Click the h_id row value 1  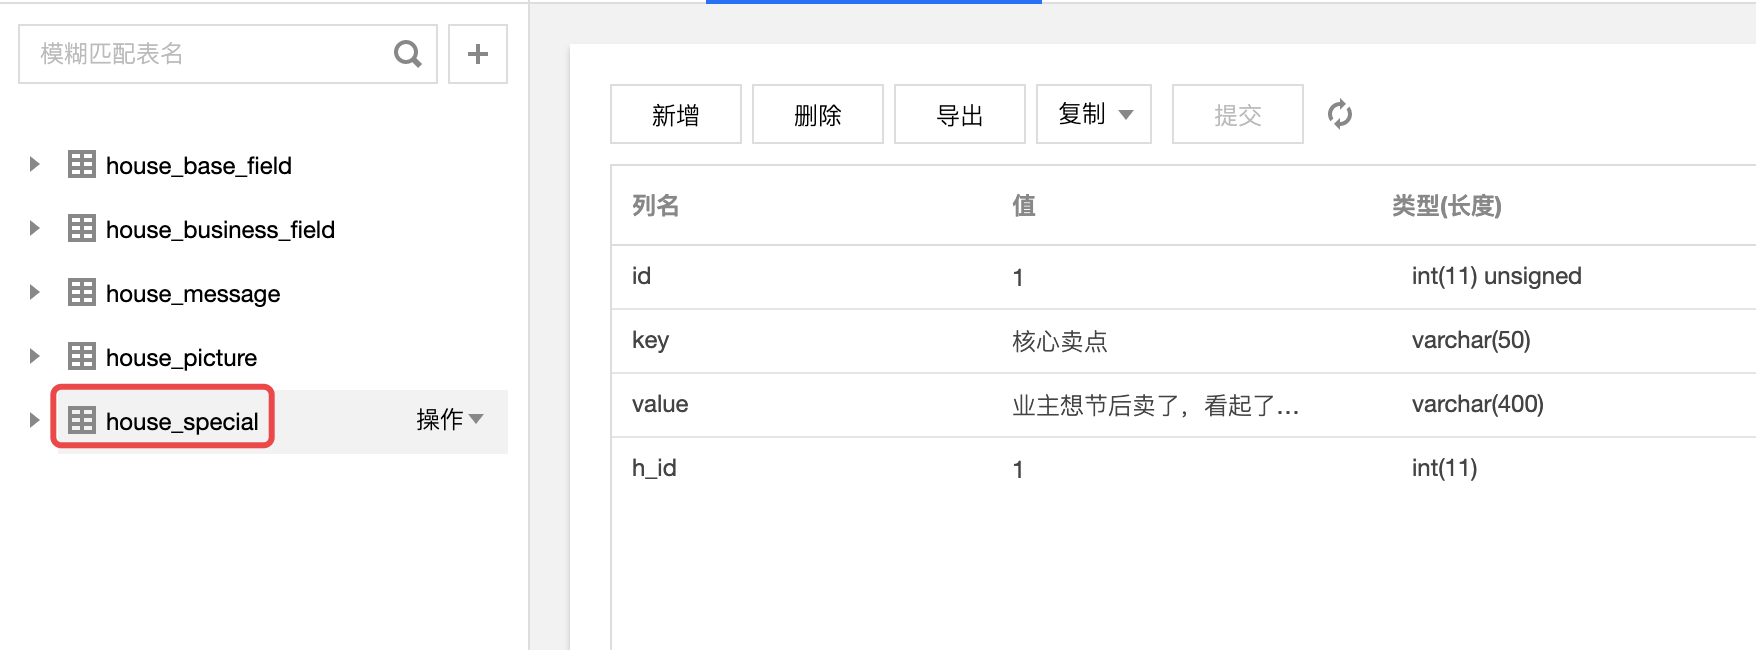pyautogui.click(x=1018, y=469)
